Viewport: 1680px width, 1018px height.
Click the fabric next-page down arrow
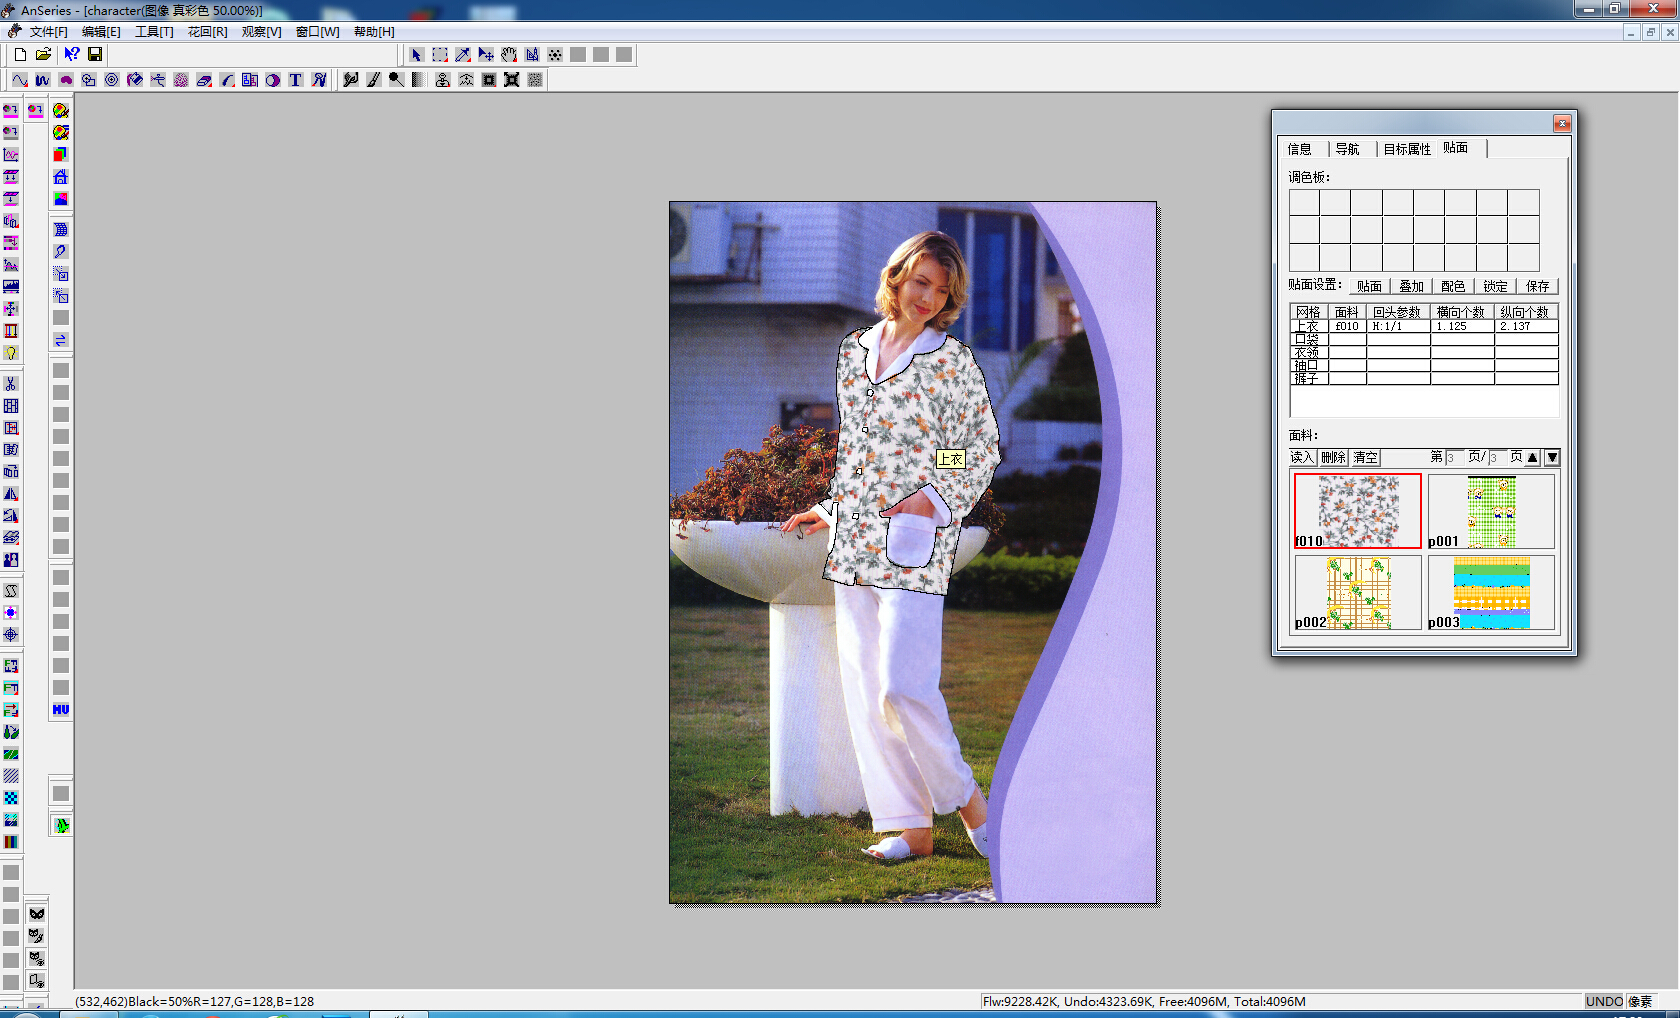1552,457
